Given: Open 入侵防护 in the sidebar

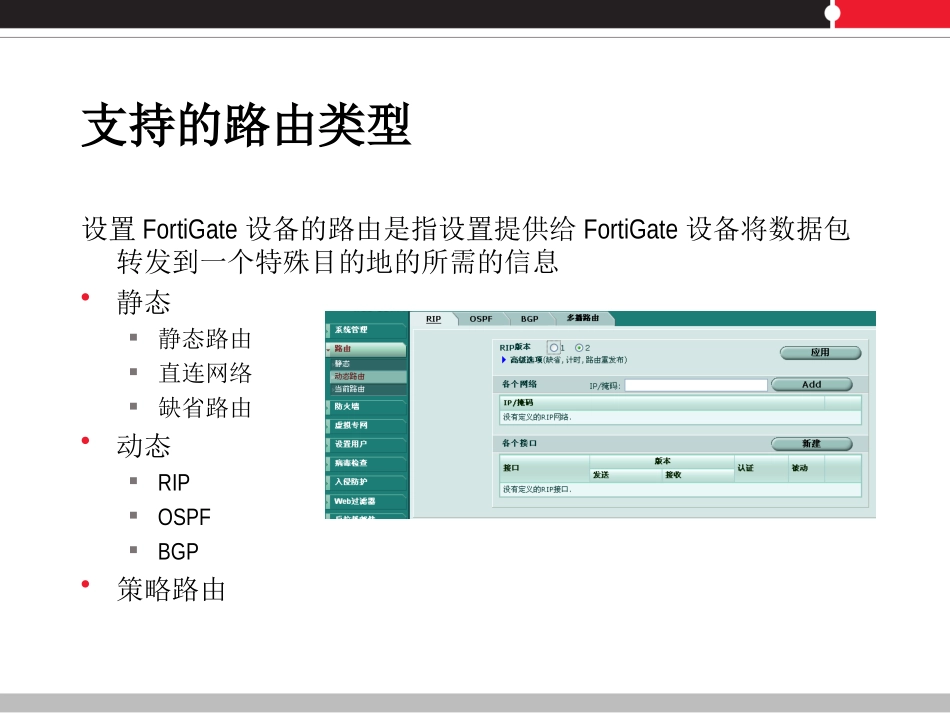Looking at the screenshot, I should coord(366,482).
